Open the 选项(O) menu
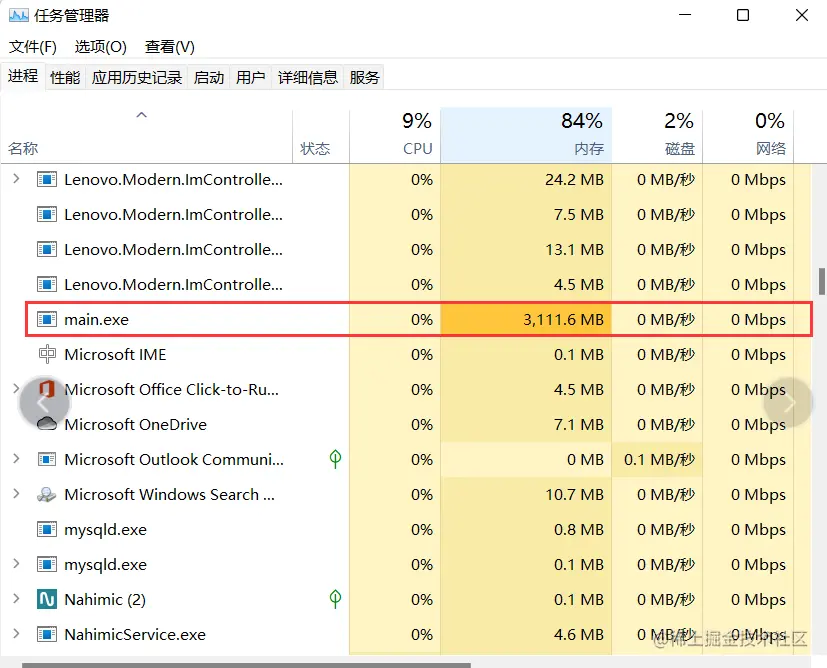This screenshot has width=827, height=668. pyautogui.click(x=101, y=47)
